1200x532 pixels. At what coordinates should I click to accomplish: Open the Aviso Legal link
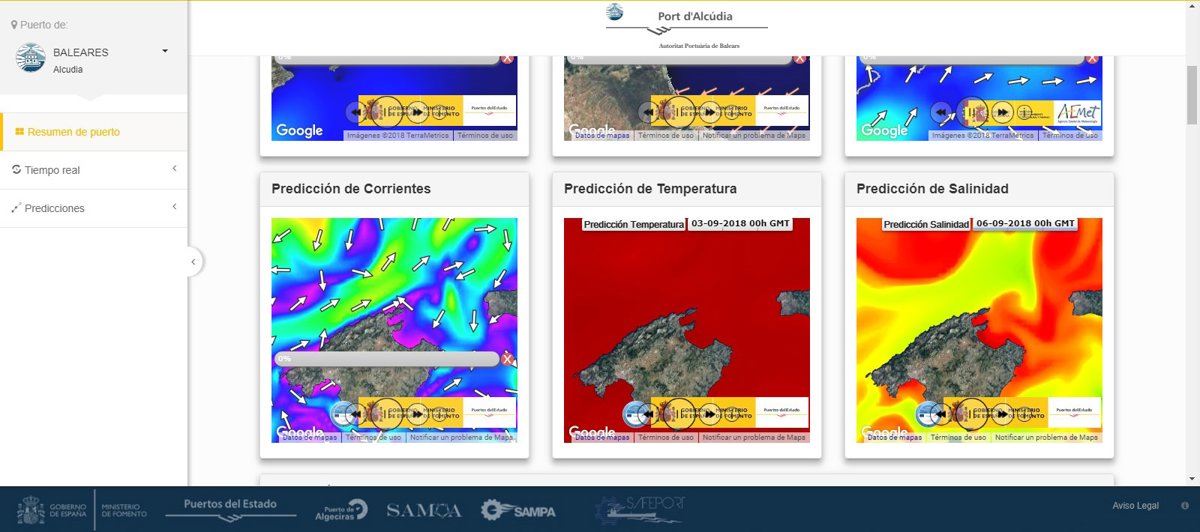pos(1135,506)
